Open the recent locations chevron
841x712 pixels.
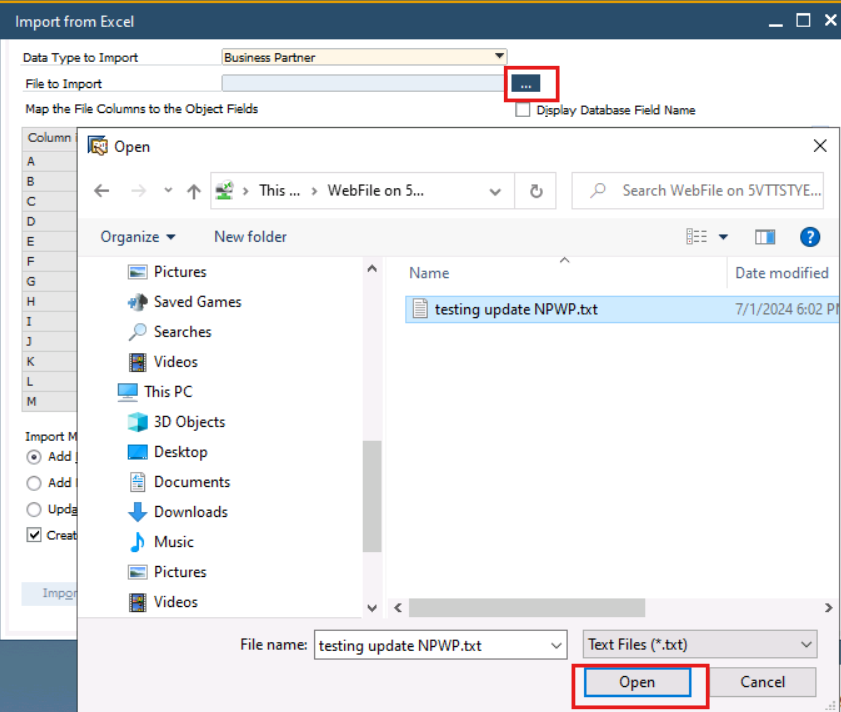pyautogui.click(x=168, y=190)
